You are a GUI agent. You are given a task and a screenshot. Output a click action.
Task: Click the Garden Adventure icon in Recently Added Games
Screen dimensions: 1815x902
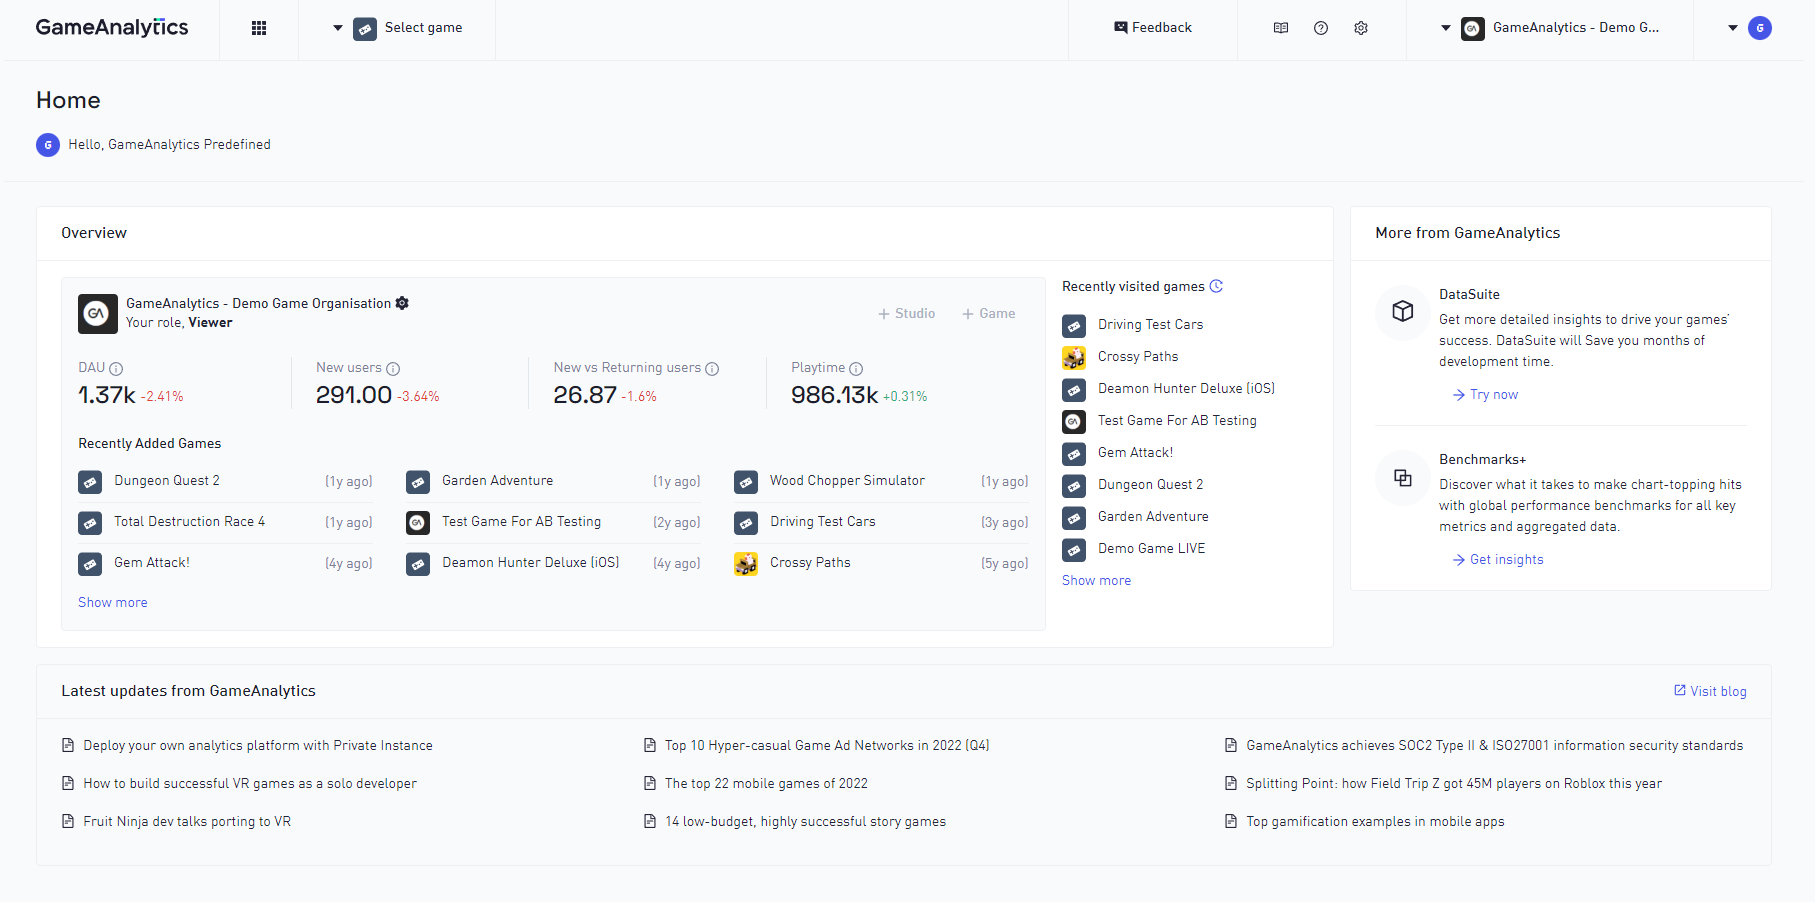(418, 482)
